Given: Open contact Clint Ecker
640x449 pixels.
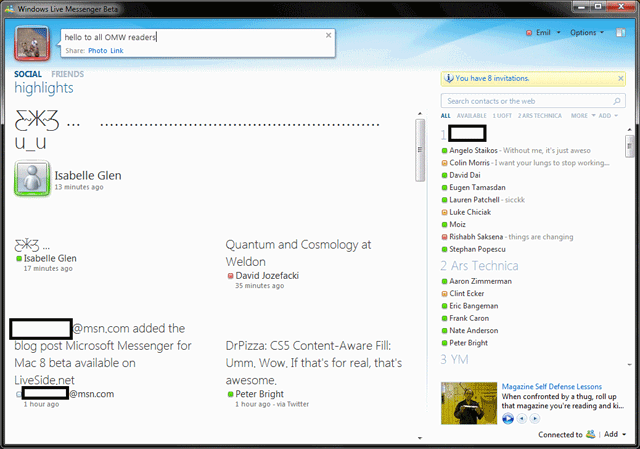Looking at the screenshot, I should click(467, 293).
